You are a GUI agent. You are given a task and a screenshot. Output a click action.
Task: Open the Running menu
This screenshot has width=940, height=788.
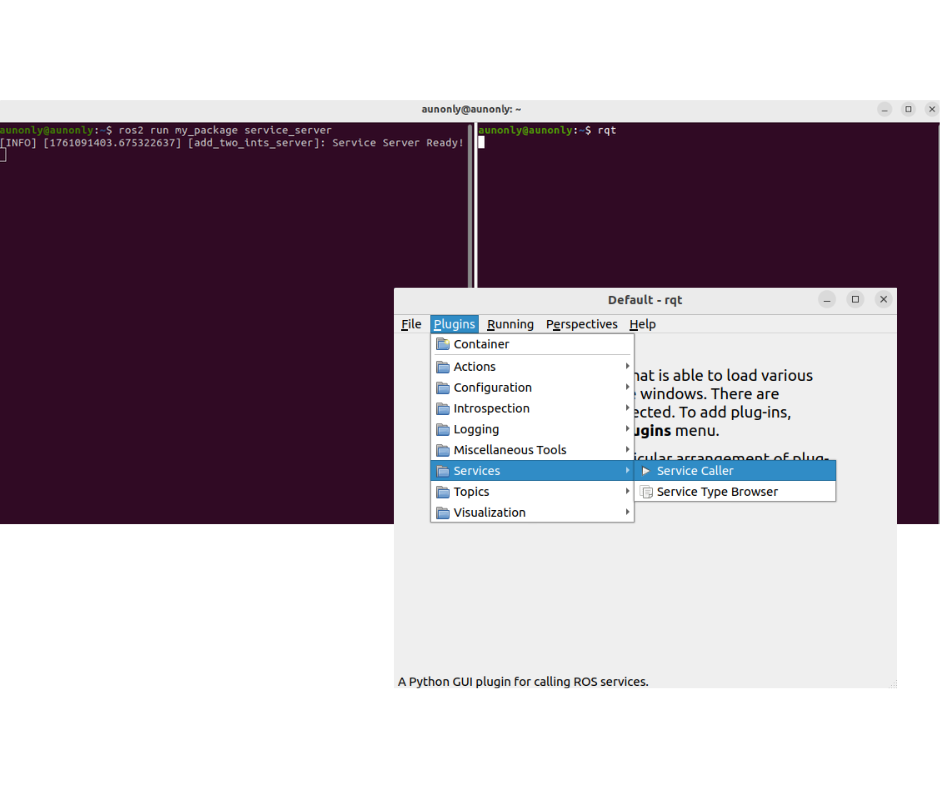pos(510,324)
